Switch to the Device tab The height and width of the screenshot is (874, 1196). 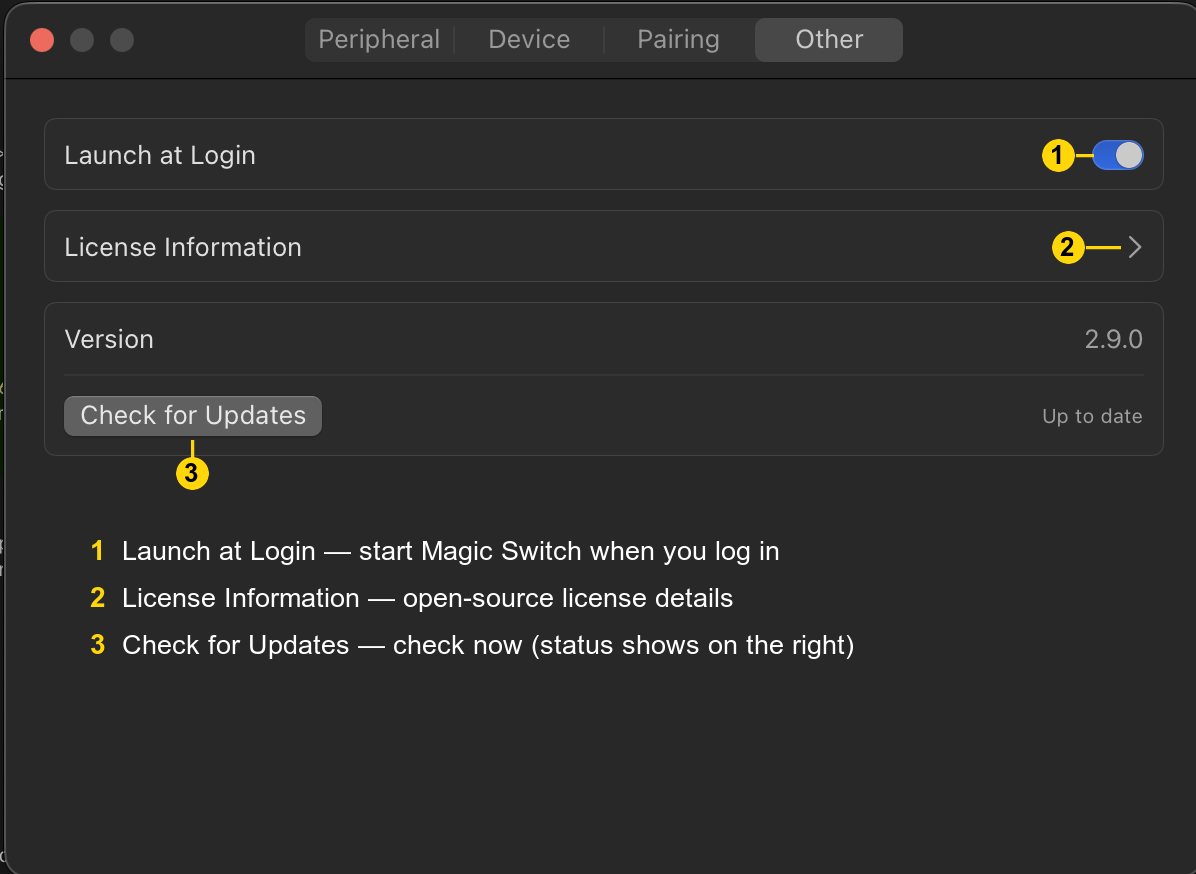(x=529, y=40)
